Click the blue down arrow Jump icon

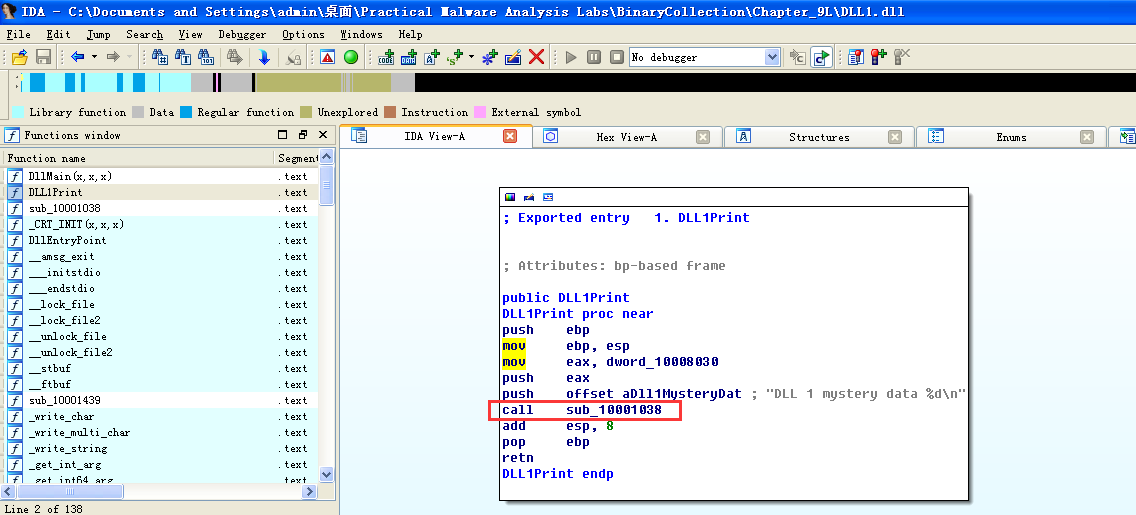(x=264, y=56)
